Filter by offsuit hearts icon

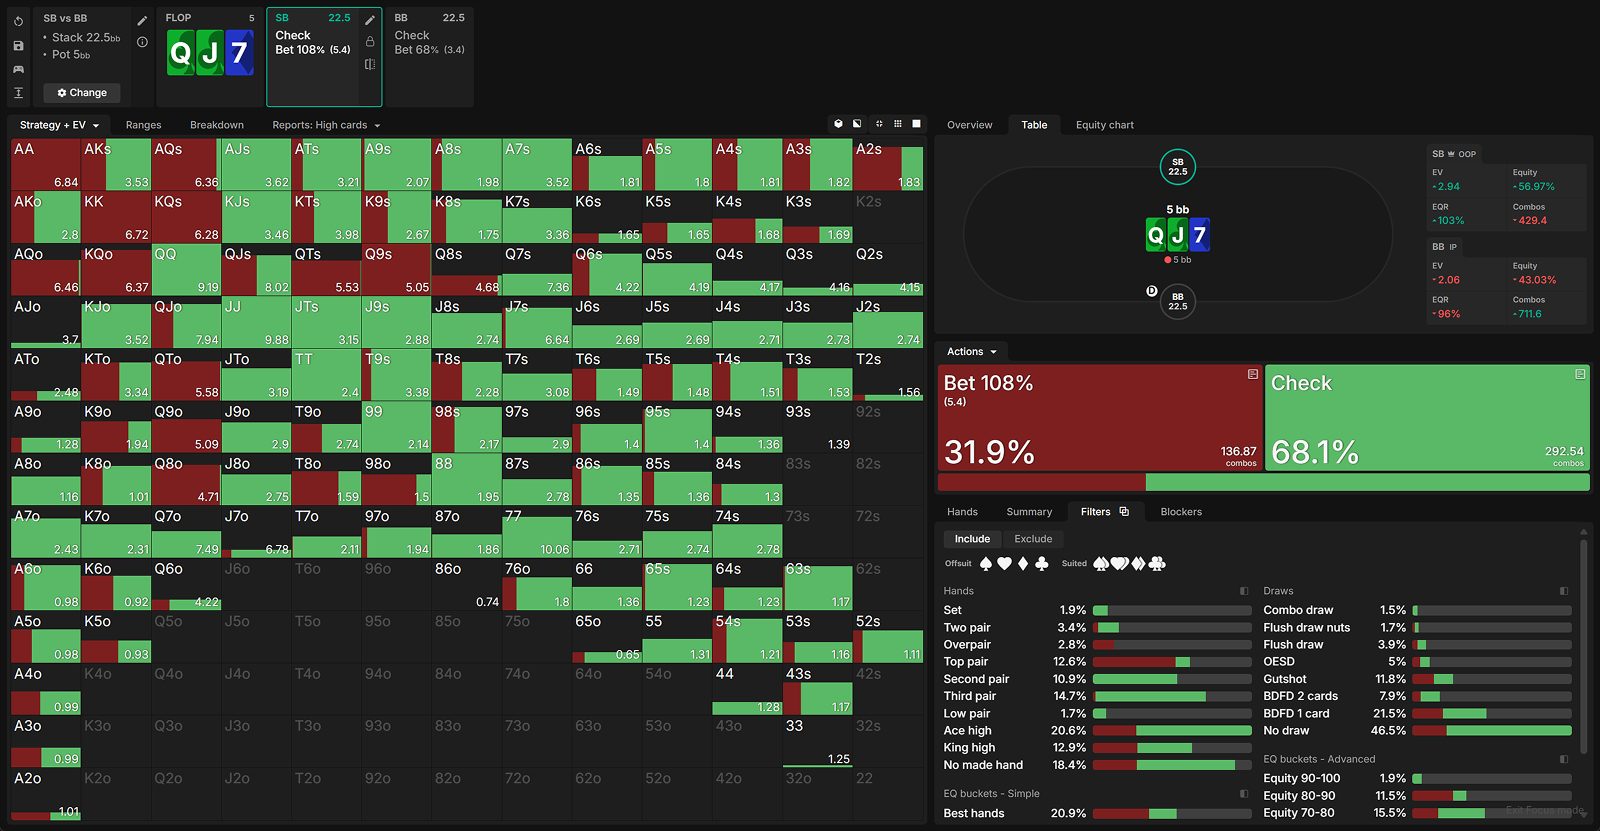tap(1004, 564)
